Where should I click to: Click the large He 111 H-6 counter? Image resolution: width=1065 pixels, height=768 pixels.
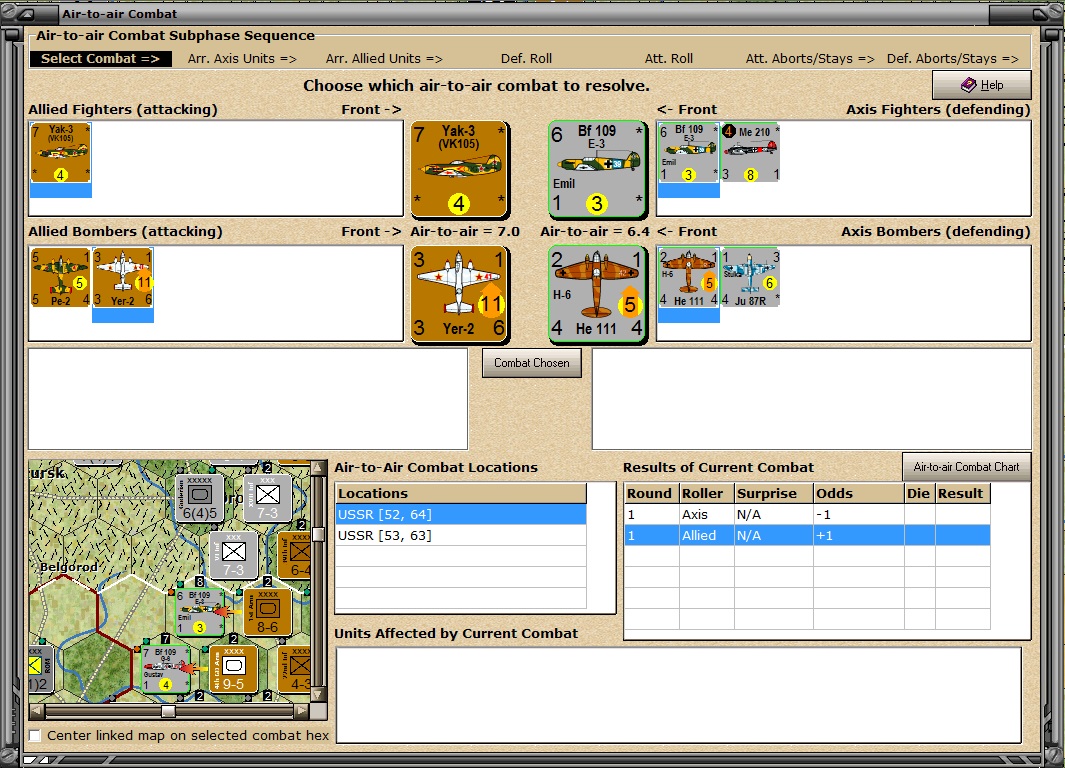click(x=597, y=294)
